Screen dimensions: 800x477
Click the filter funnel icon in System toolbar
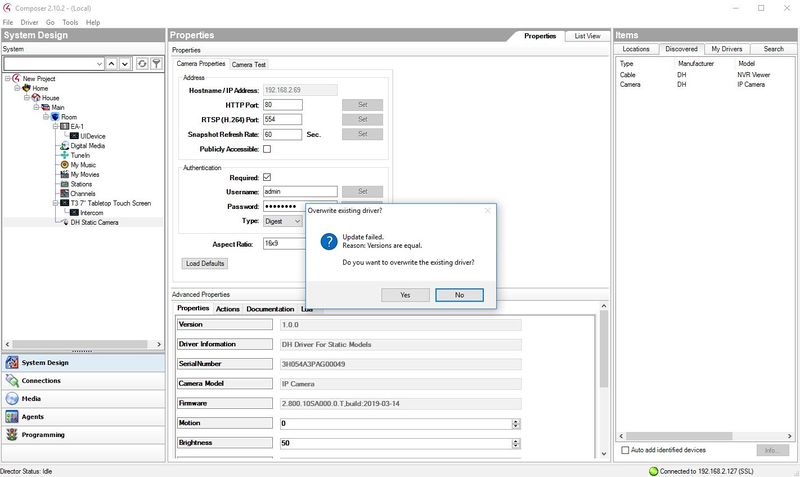click(x=156, y=64)
